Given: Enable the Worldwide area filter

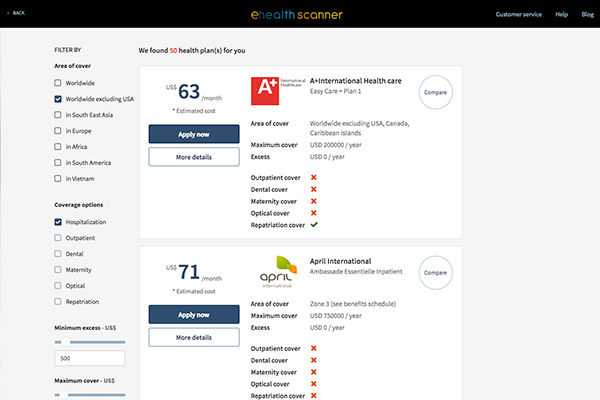Looking at the screenshot, I should pos(58,83).
